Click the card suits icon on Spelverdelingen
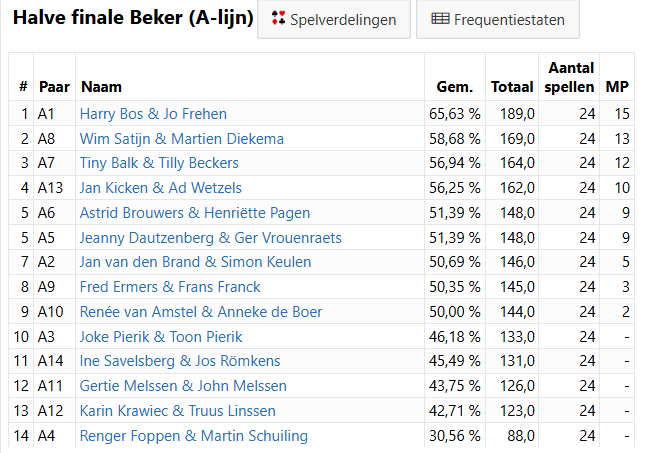Viewport: 648px width, 453px height. pos(279,19)
